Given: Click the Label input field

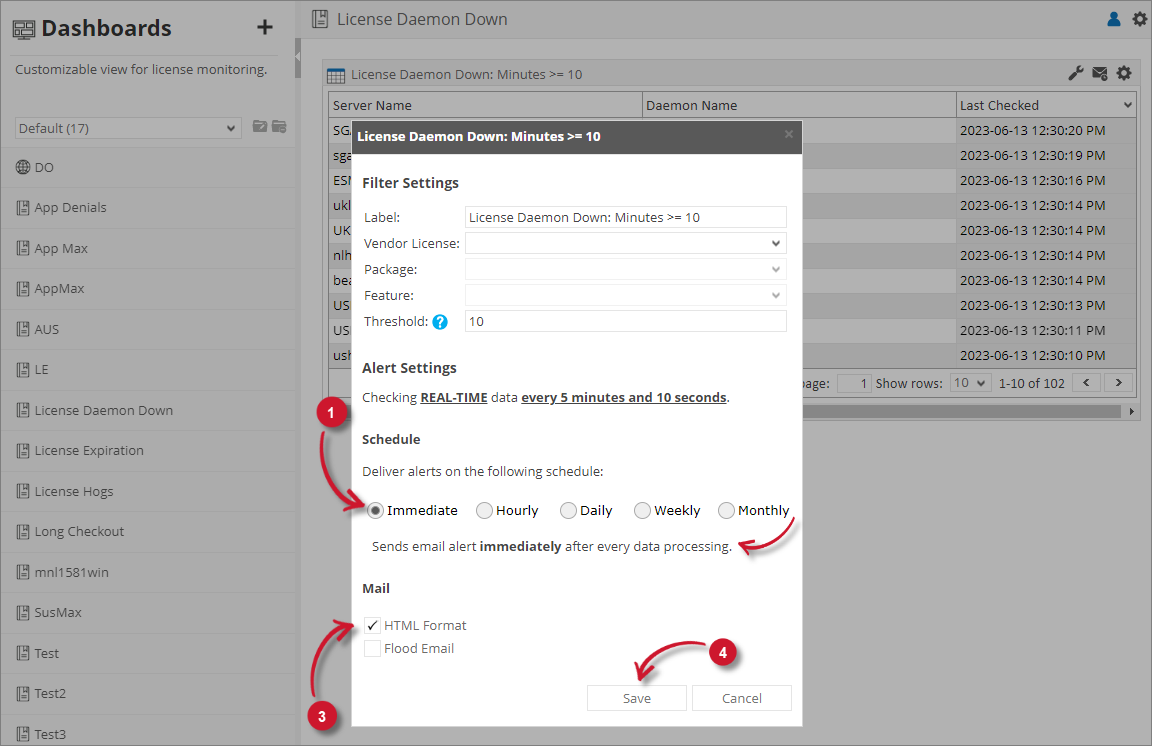Looking at the screenshot, I should [x=625, y=218].
